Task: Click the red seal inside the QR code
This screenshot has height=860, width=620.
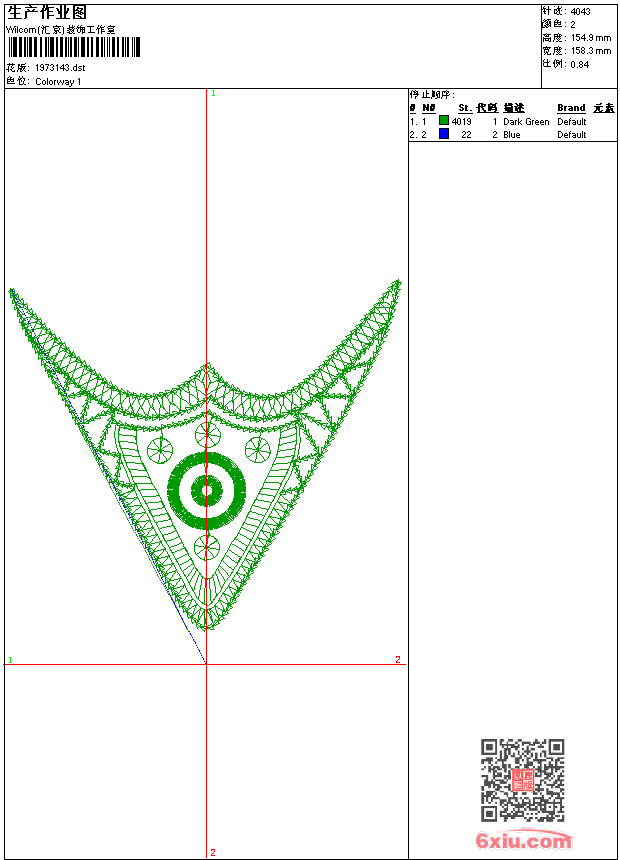Action: click(x=522, y=781)
